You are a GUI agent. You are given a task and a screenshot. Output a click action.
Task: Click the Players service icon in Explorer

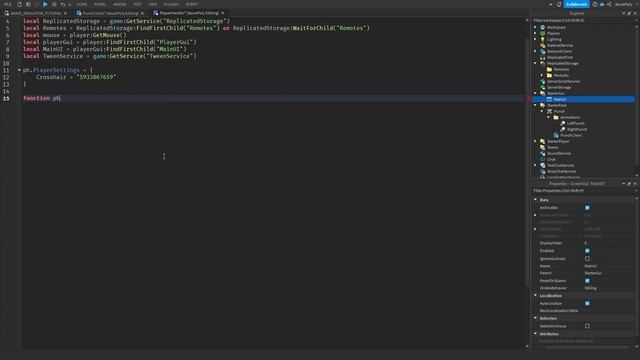[x=542, y=33]
